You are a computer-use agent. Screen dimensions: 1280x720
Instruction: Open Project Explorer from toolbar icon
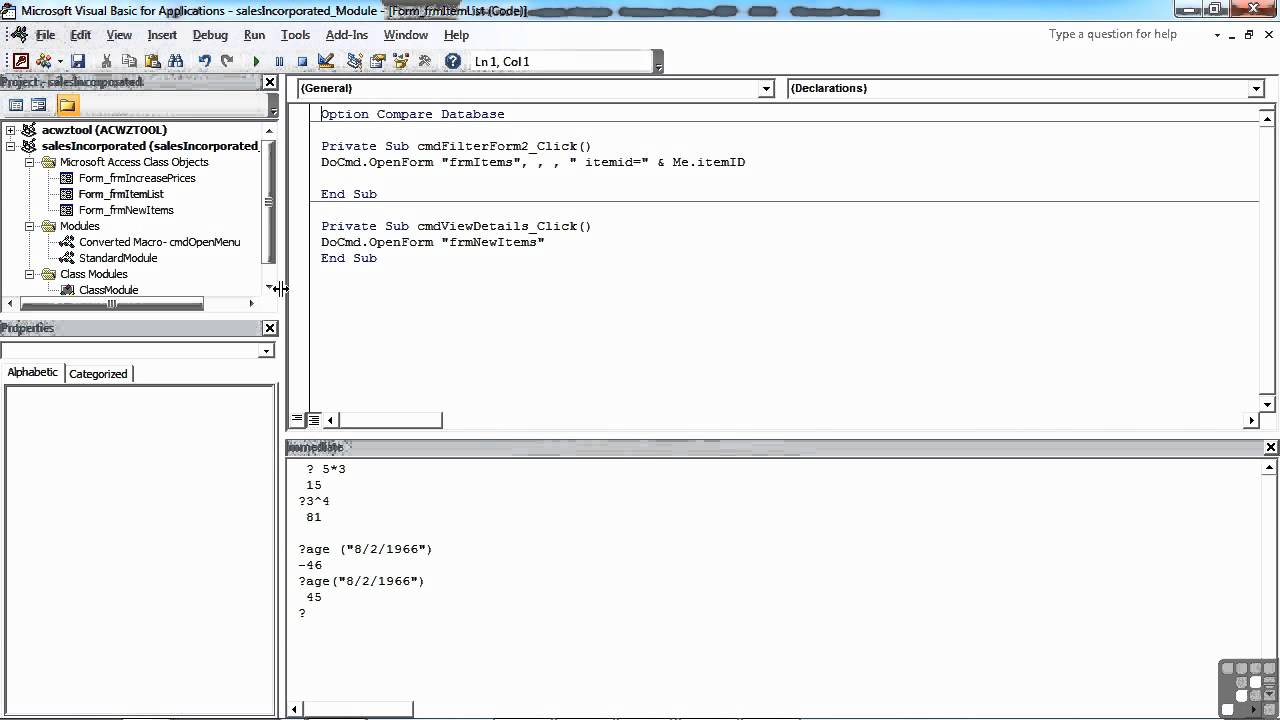coord(354,61)
